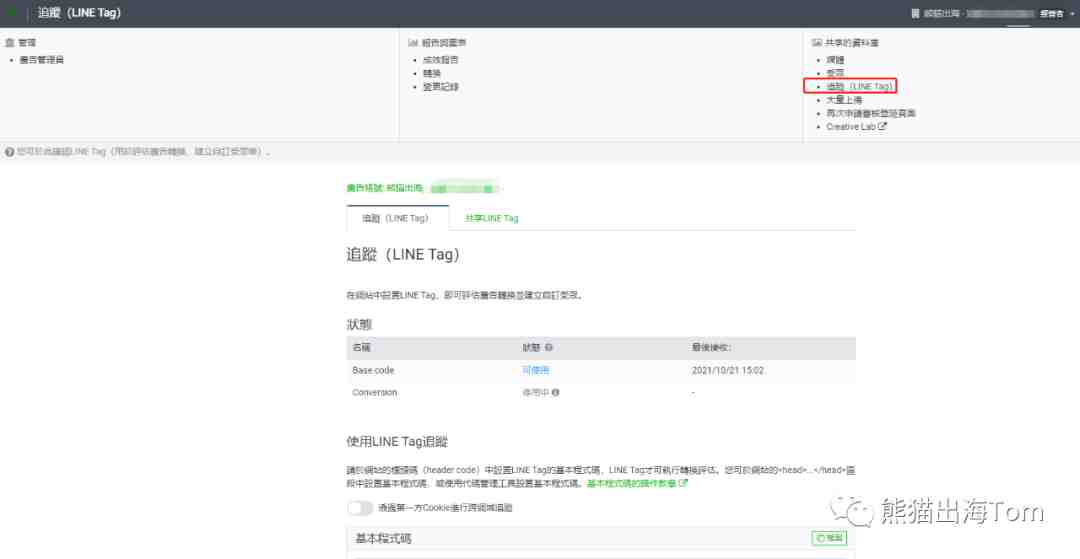Click the help question icon in info bar

pyautogui.click(x=9, y=151)
